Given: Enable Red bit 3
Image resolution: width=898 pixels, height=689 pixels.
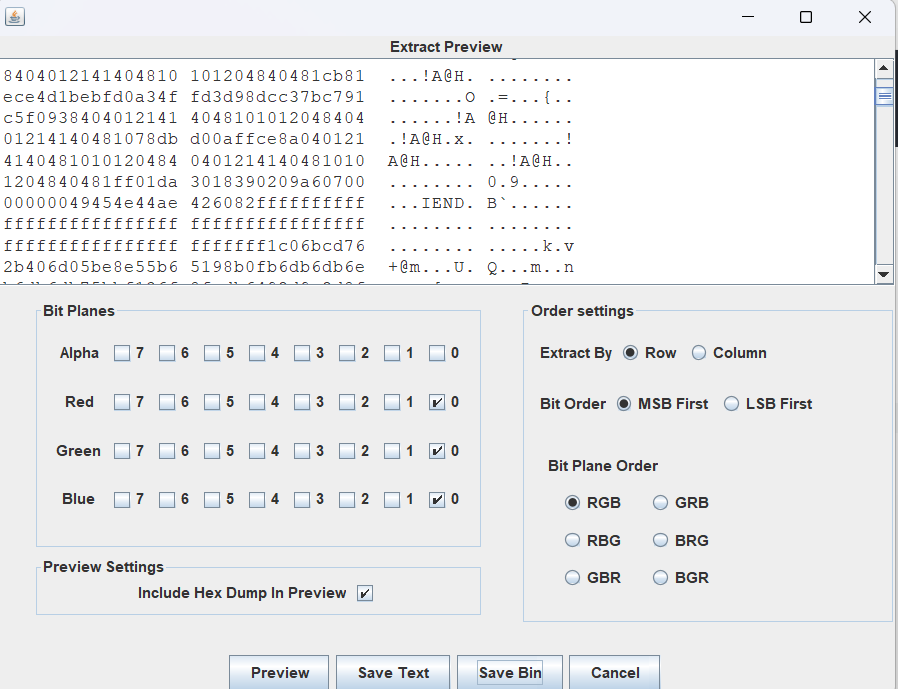Looking at the screenshot, I should click(x=302, y=402).
